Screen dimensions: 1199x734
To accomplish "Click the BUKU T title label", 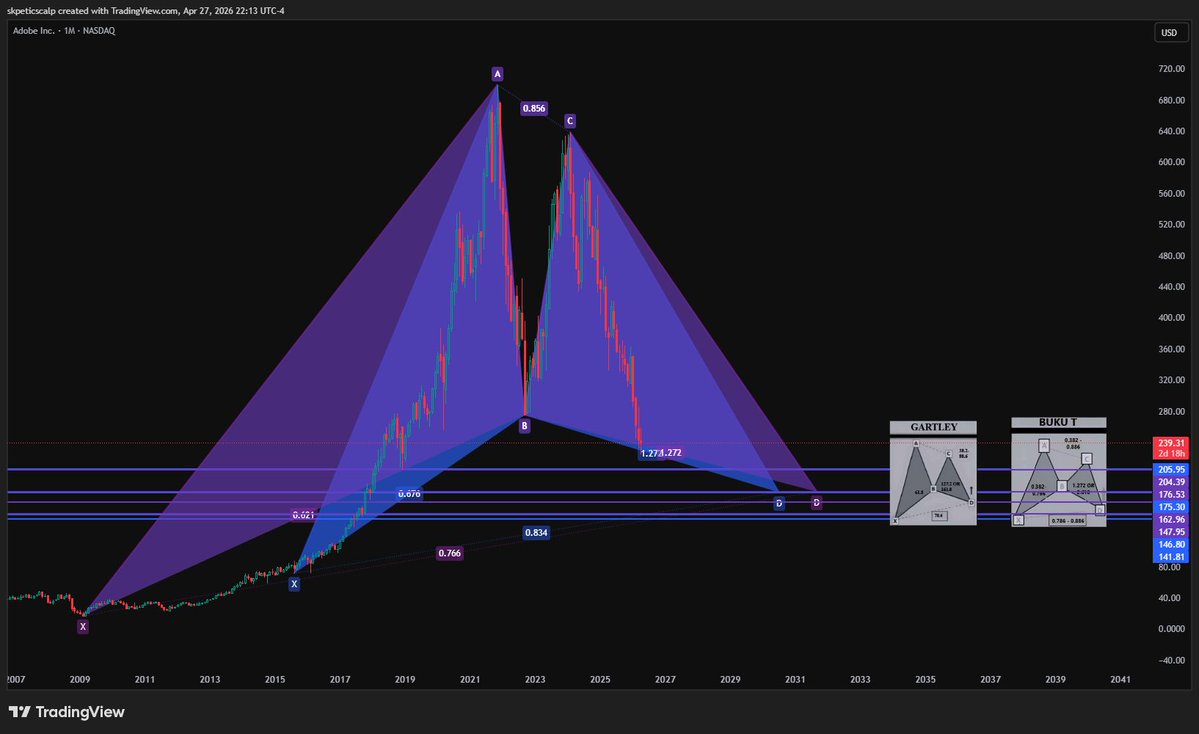I will (1058, 422).
